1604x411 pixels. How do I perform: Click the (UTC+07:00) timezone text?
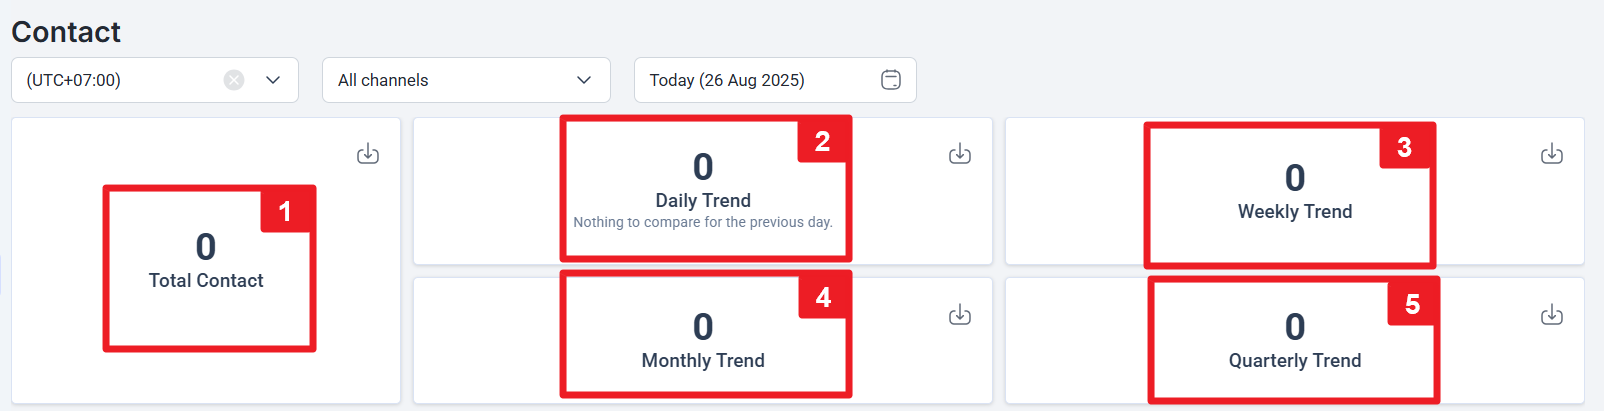pyautogui.click(x=74, y=80)
